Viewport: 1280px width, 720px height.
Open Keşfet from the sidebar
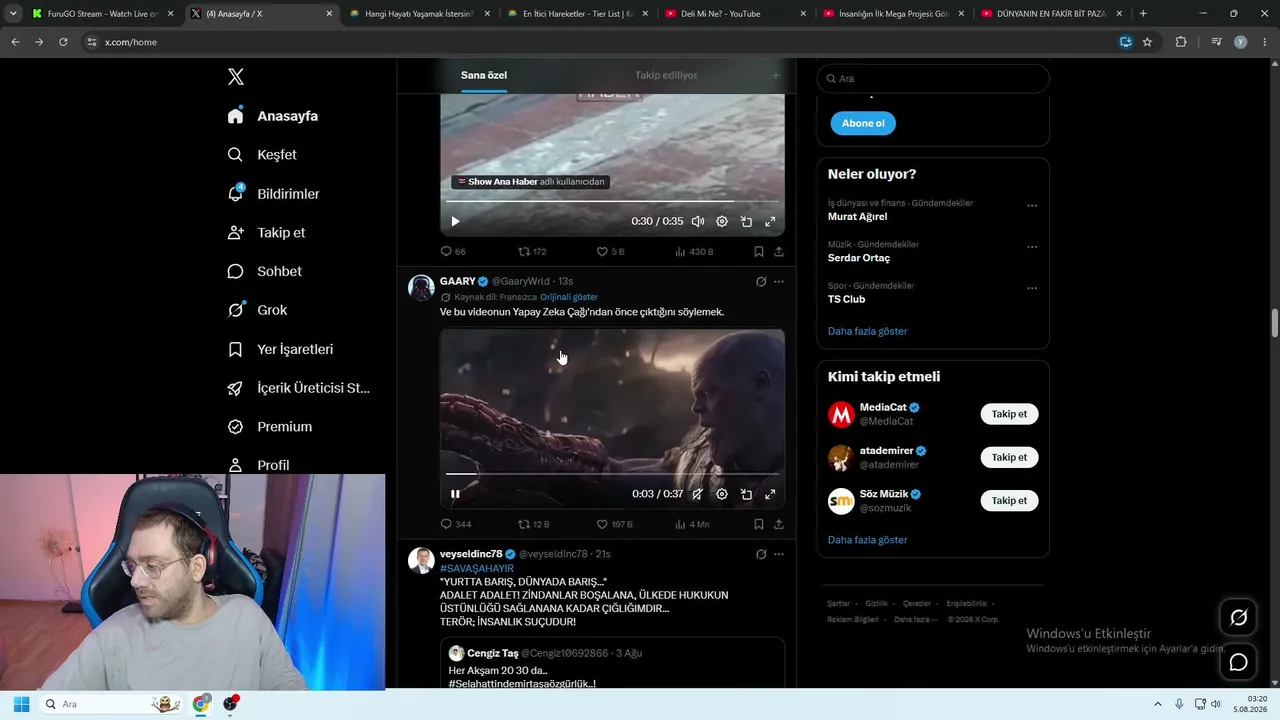pos(262,155)
